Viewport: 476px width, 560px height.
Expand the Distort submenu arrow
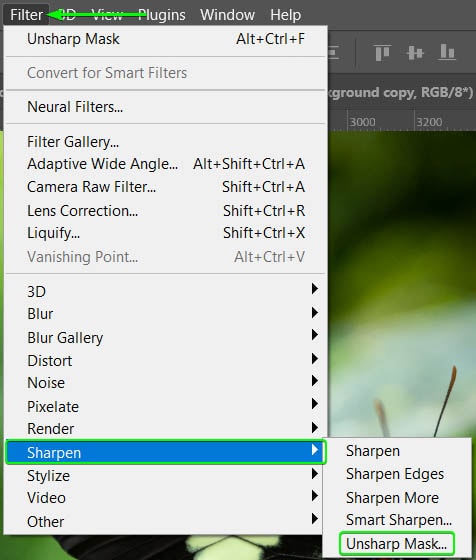[314, 358]
